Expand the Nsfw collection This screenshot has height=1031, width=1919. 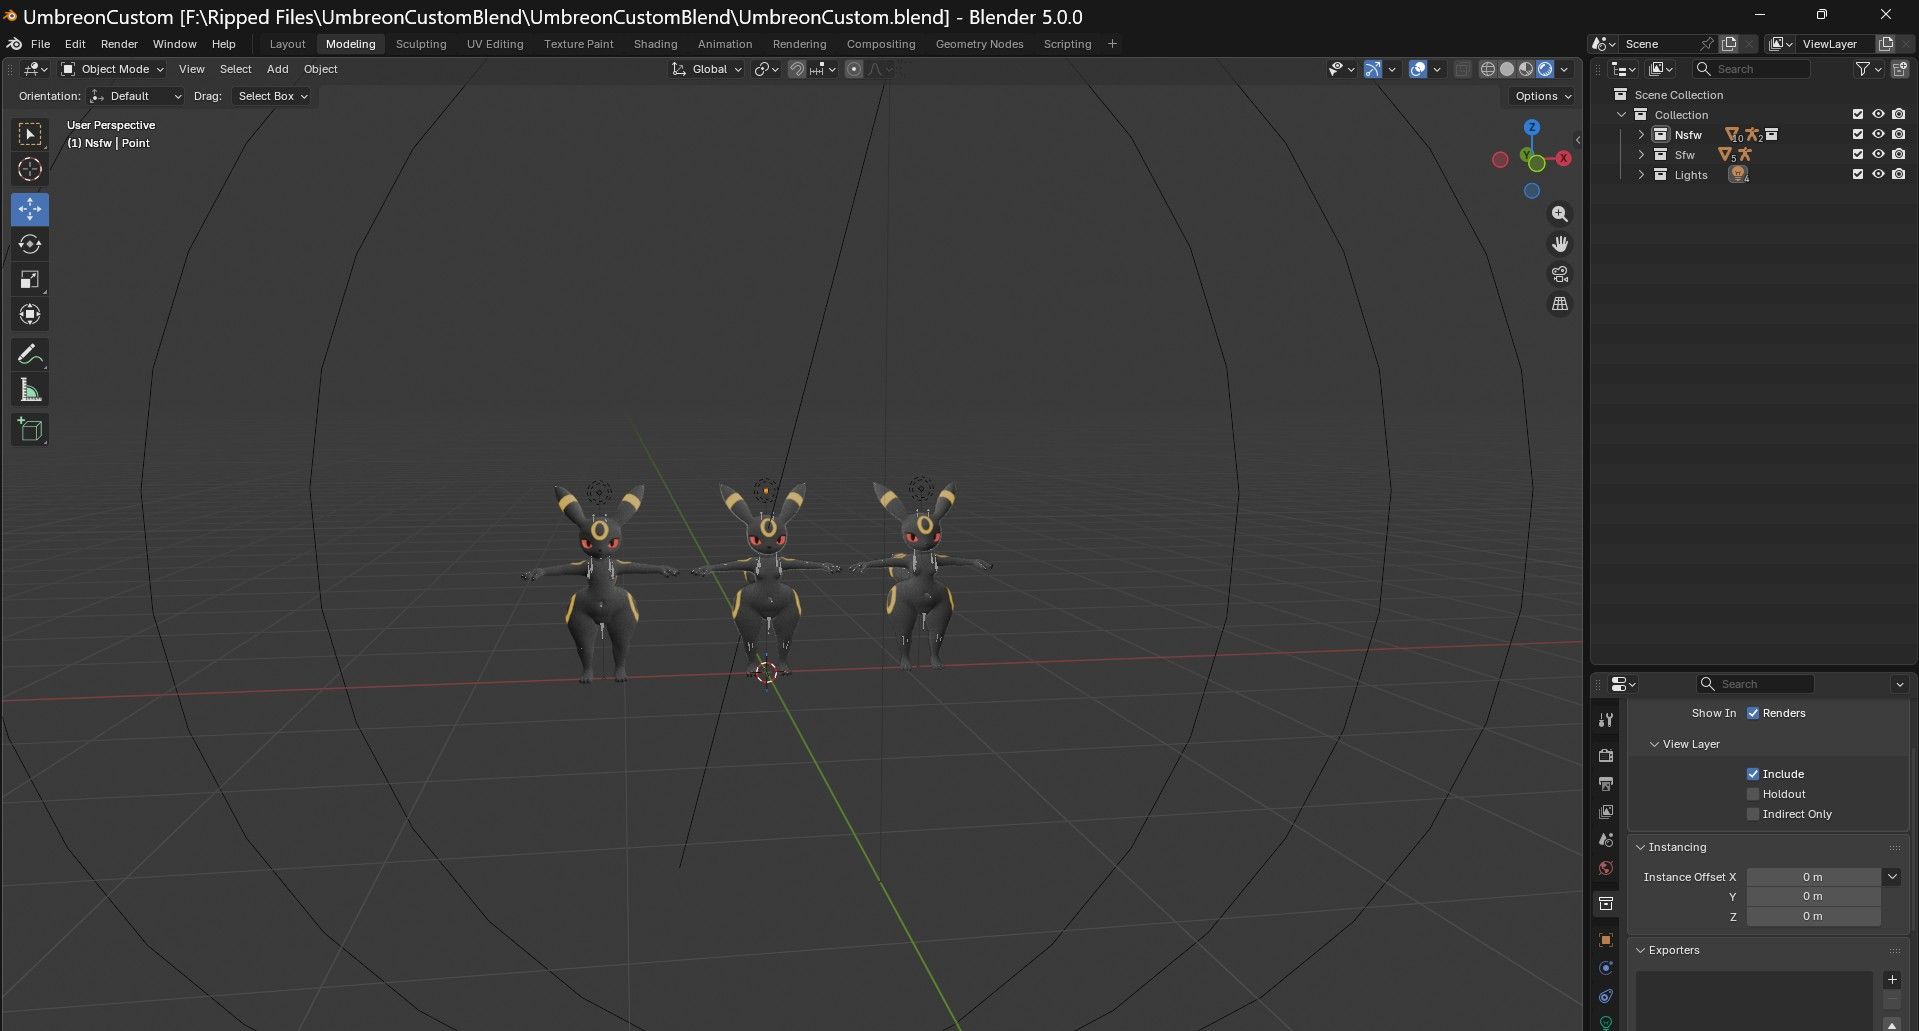pos(1641,134)
